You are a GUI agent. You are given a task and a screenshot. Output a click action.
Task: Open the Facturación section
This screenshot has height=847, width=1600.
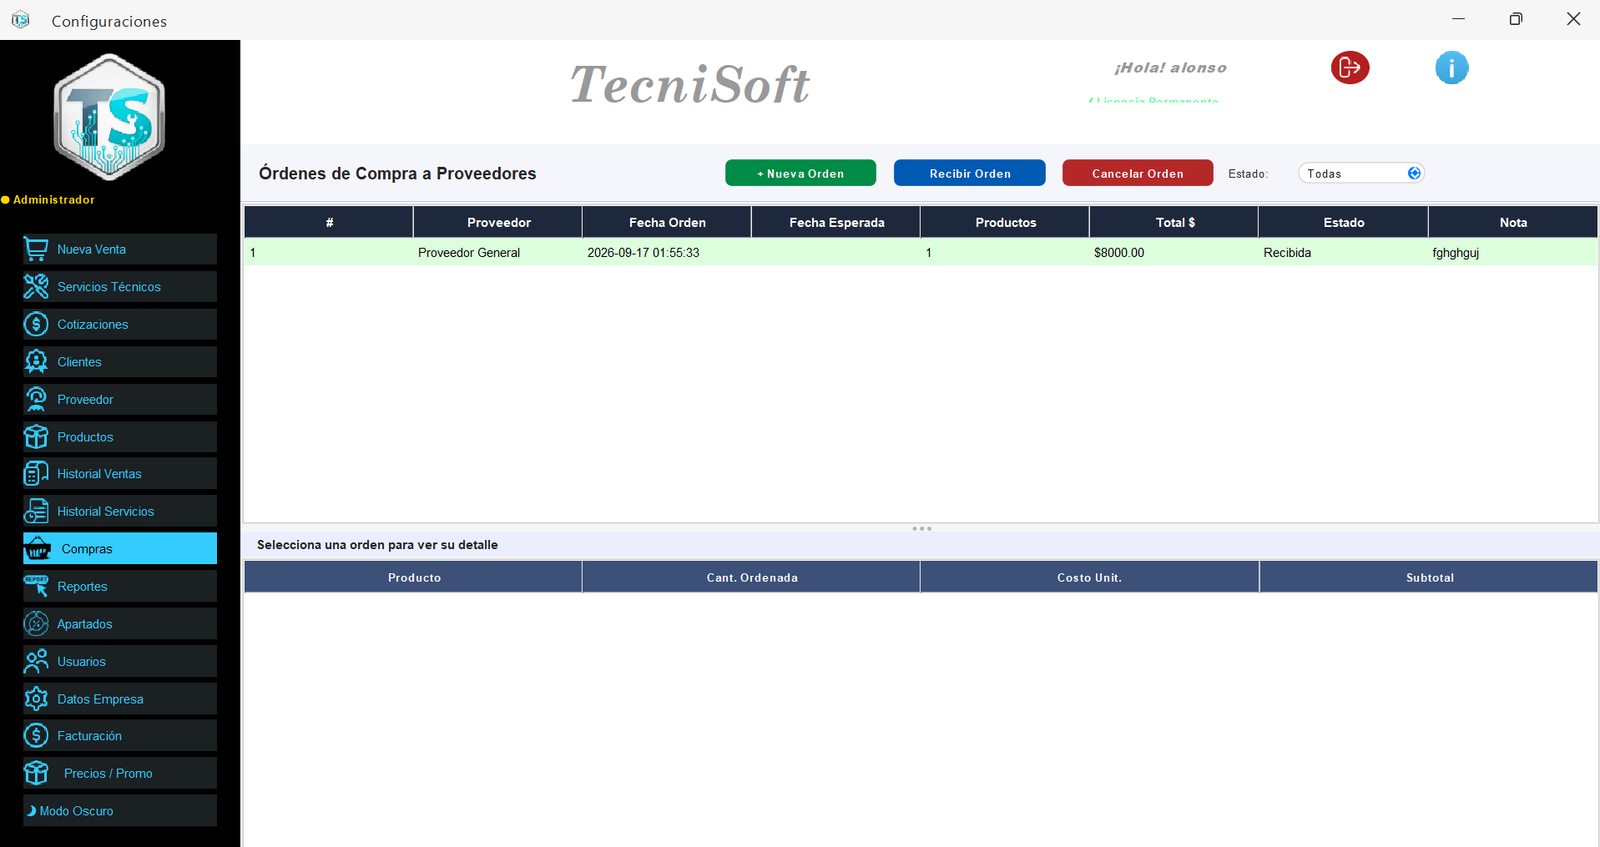click(x=120, y=736)
